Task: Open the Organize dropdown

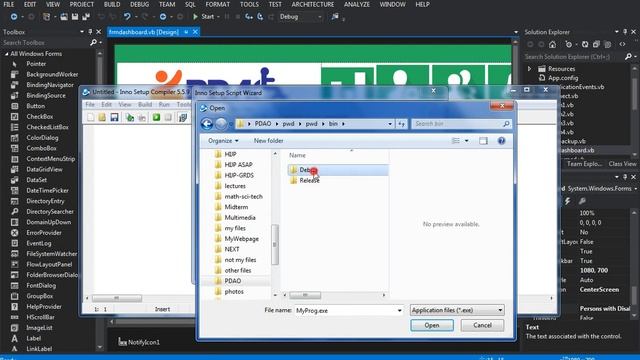Action: pyautogui.click(x=223, y=141)
